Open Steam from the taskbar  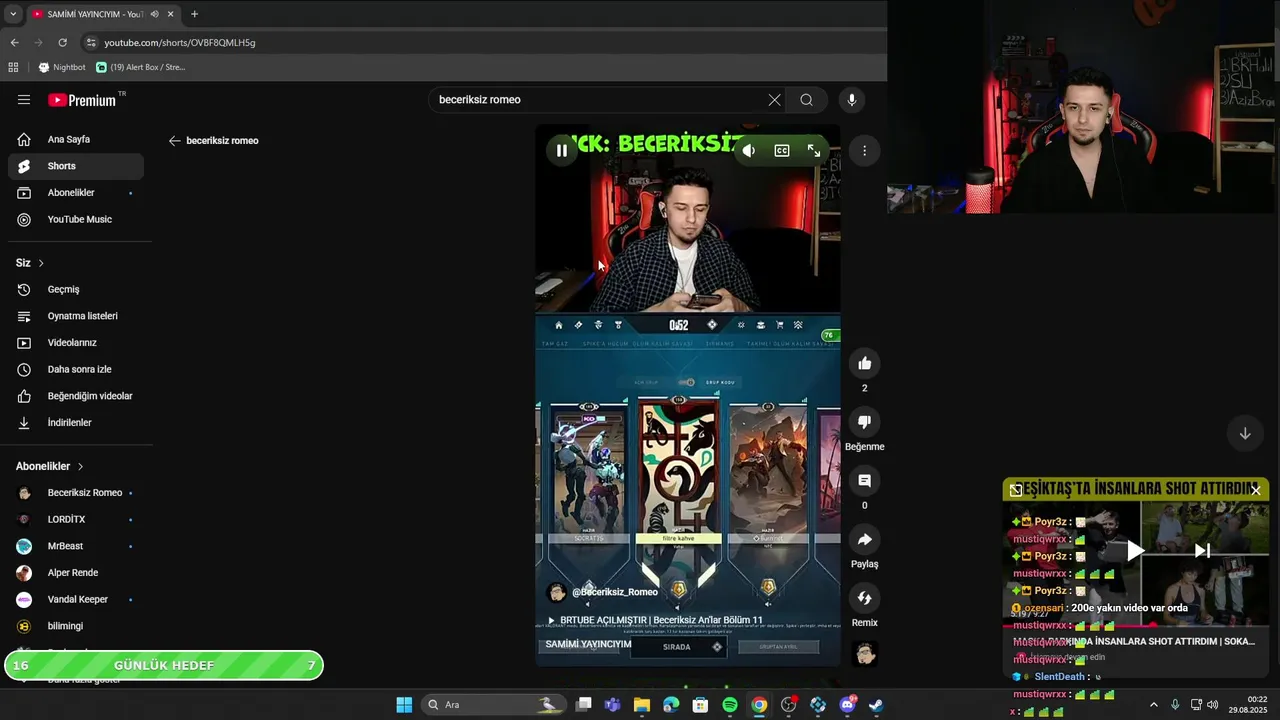(x=876, y=705)
